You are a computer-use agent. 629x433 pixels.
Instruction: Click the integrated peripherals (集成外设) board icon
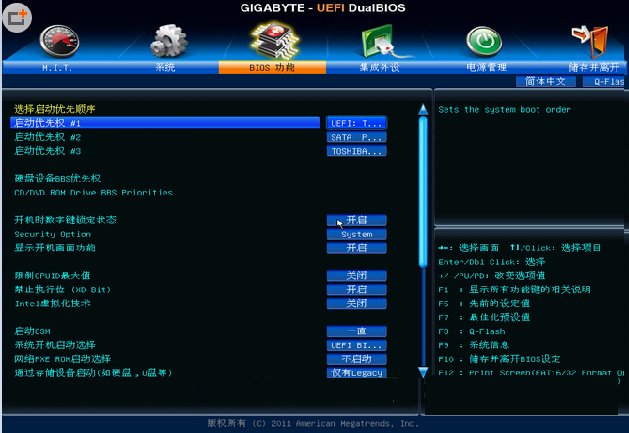point(380,41)
